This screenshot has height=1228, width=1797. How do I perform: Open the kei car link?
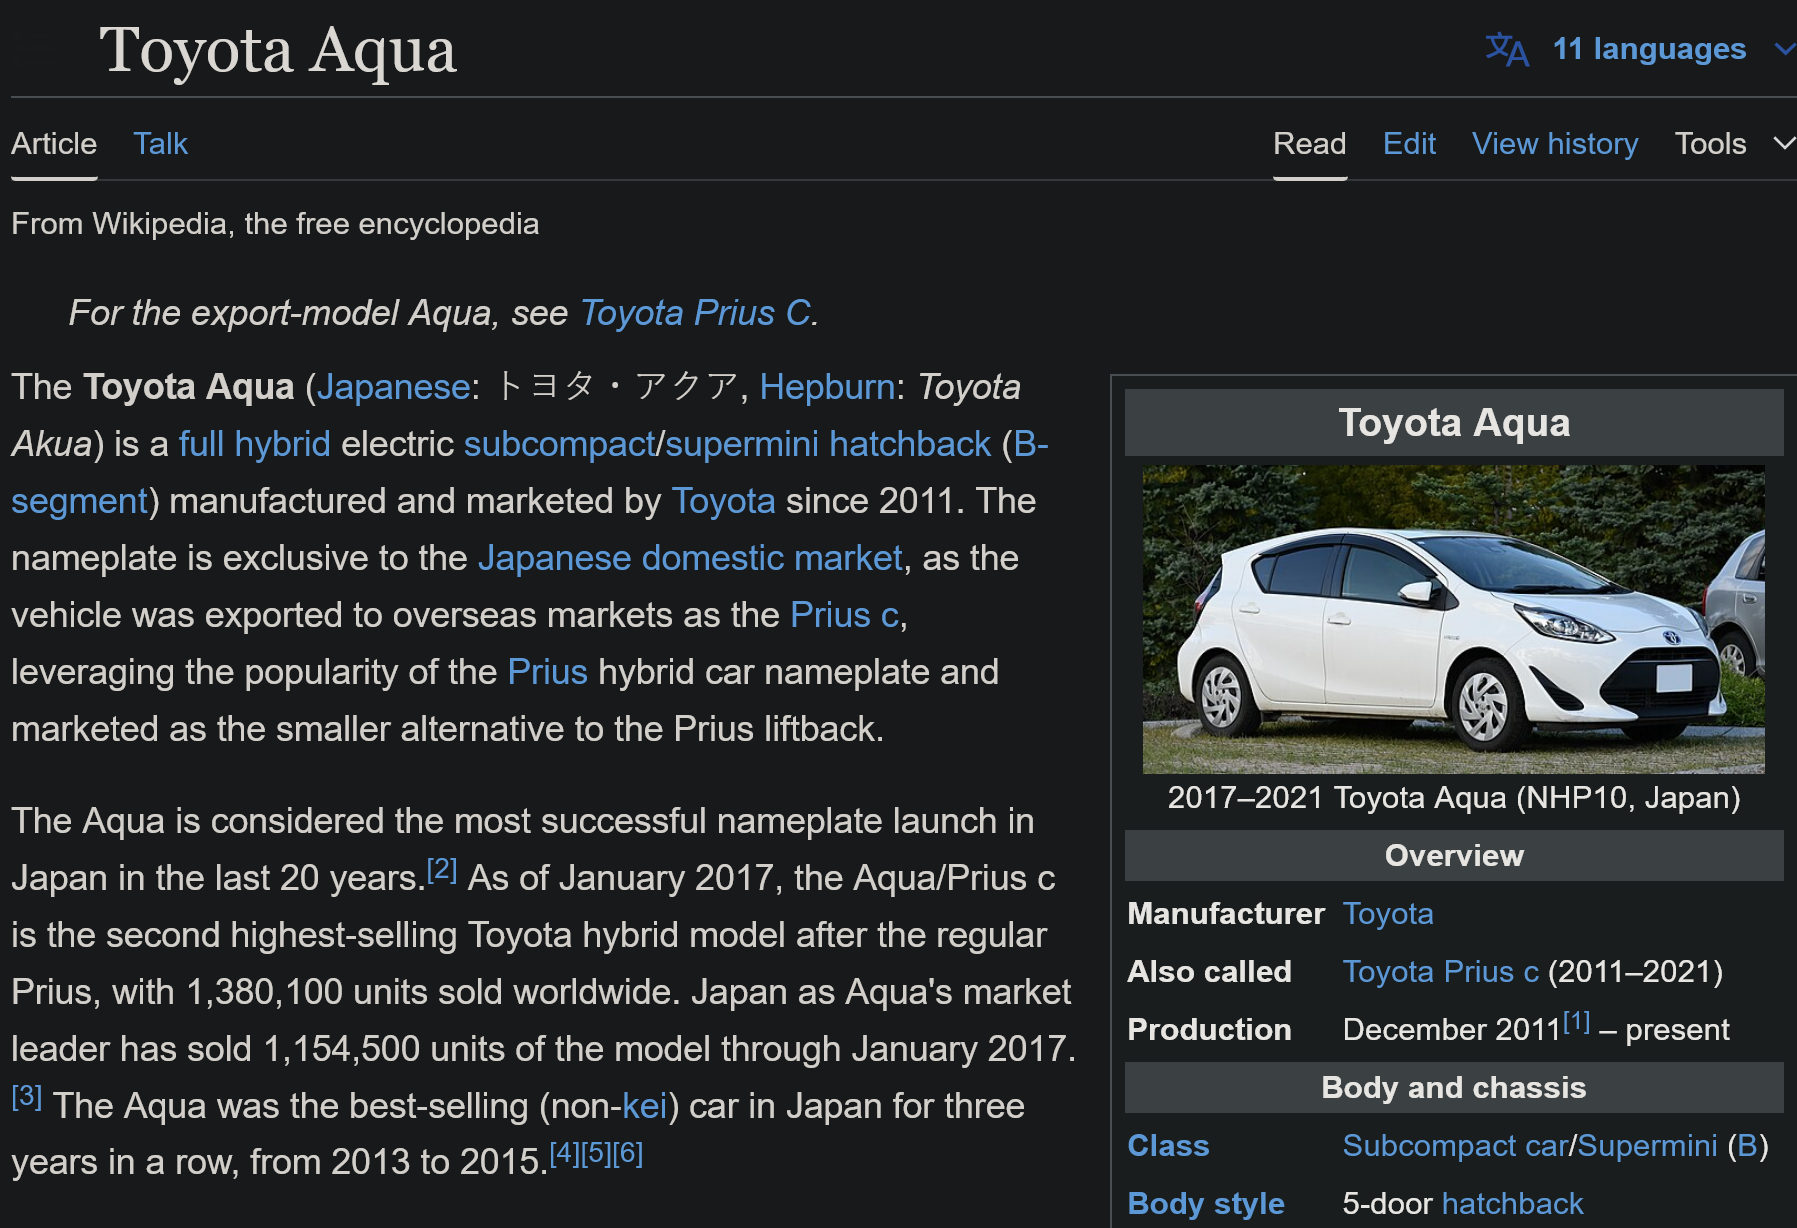click(644, 1106)
